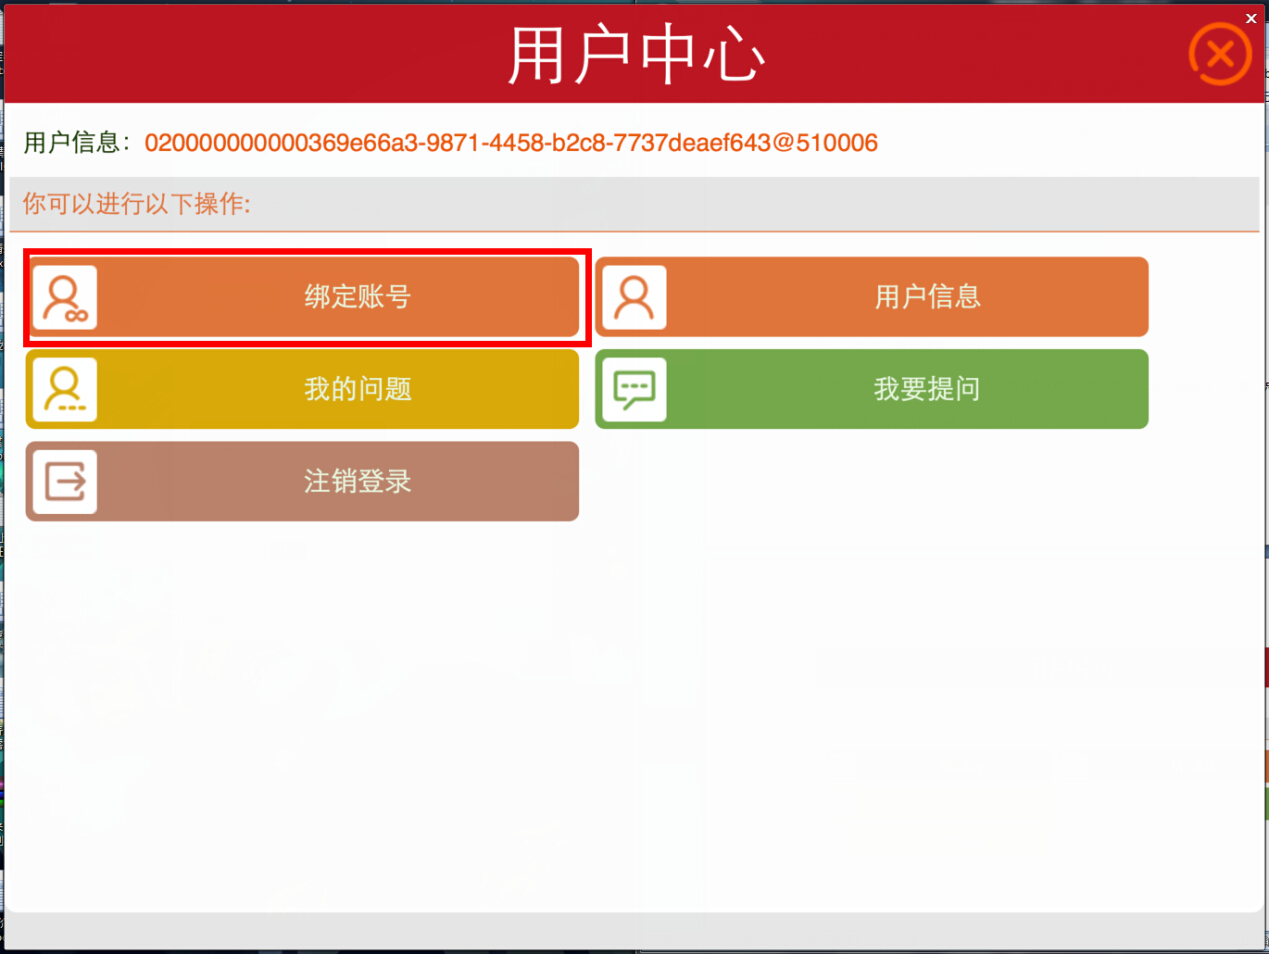Open 我的问题 to view my questions
Screen dimensions: 1269x954
(355, 389)
